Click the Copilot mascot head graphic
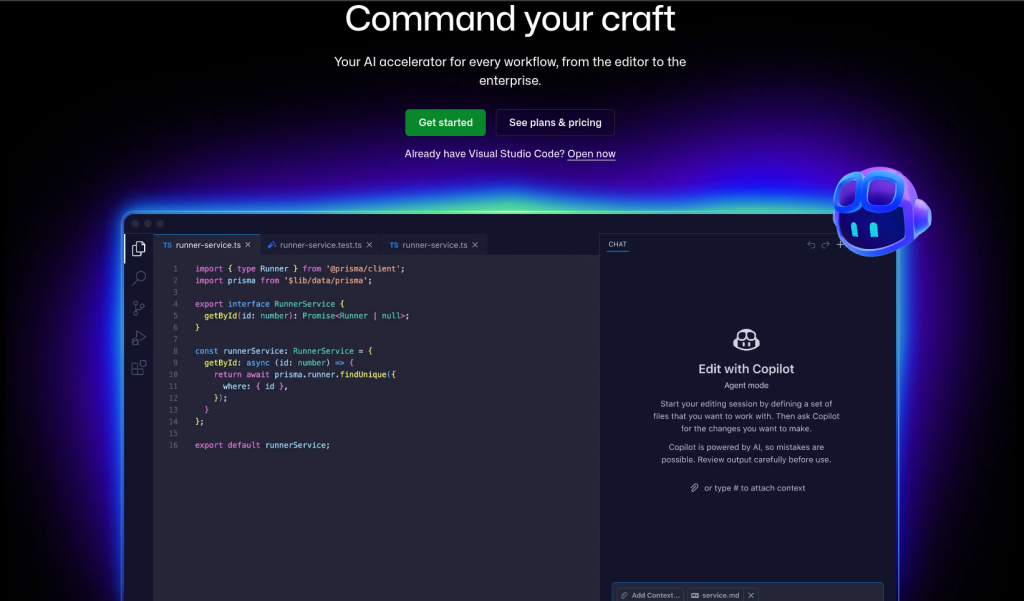The height and width of the screenshot is (601, 1024). [881, 210]
